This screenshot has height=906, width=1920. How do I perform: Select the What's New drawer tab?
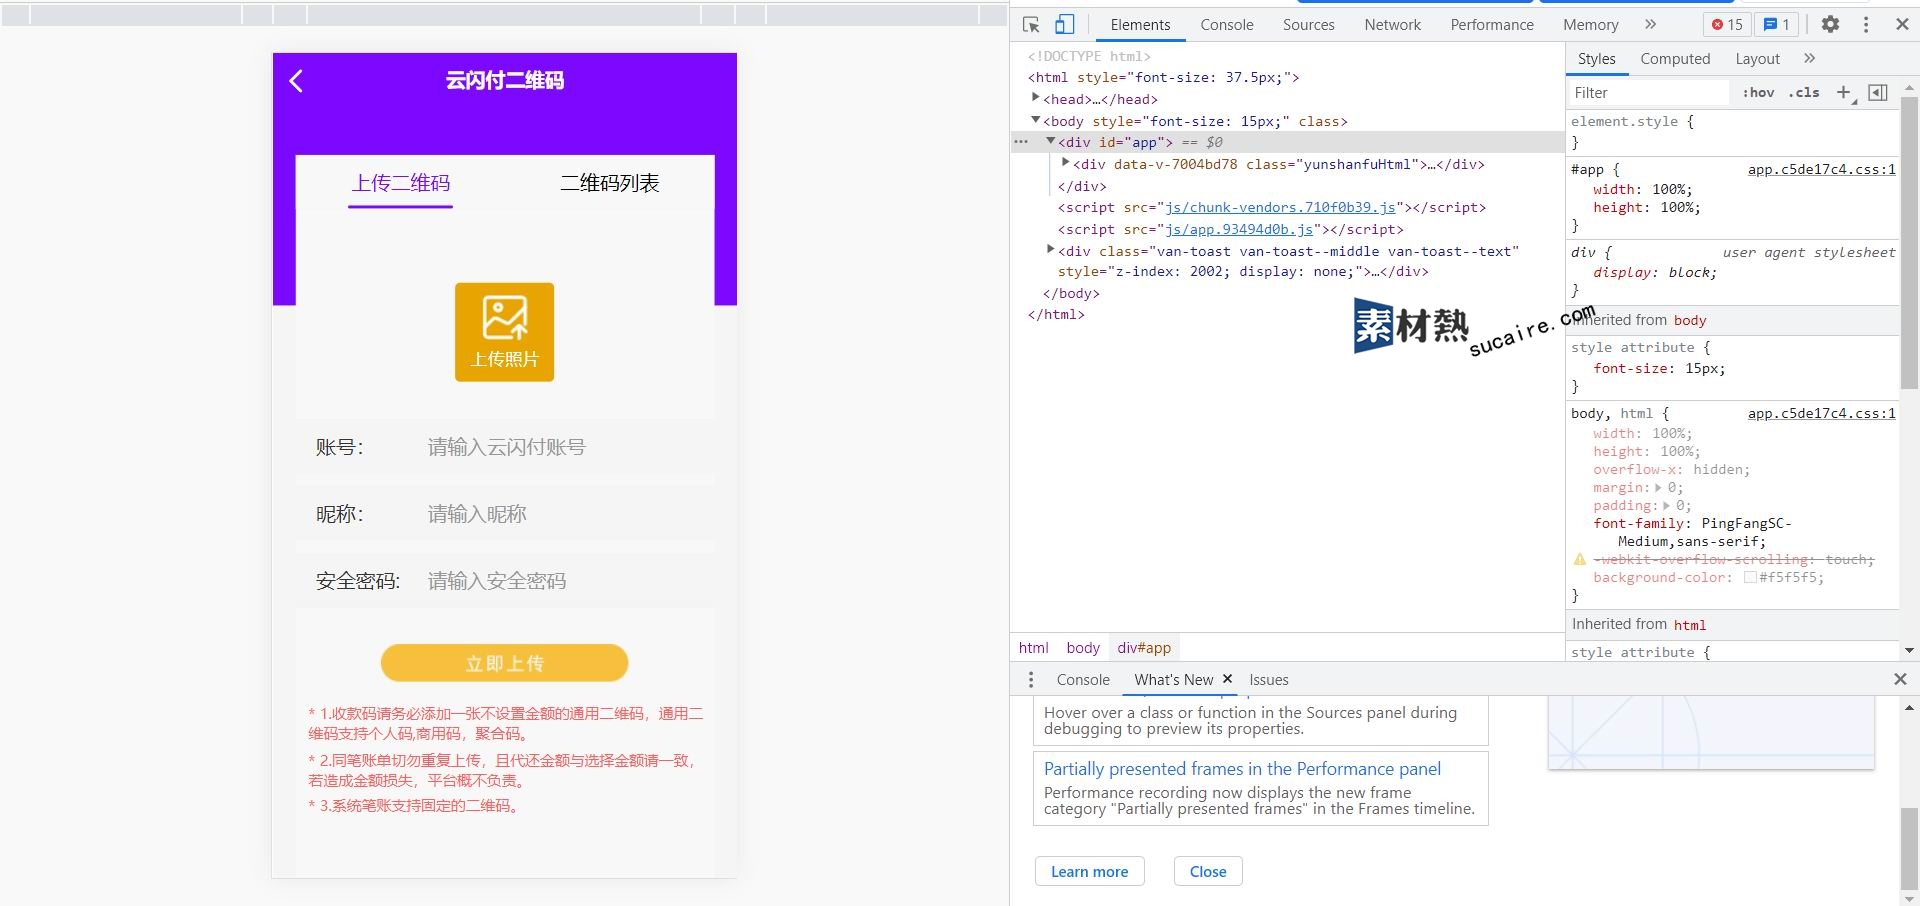pyautogui.click(x=1173, y=680)
